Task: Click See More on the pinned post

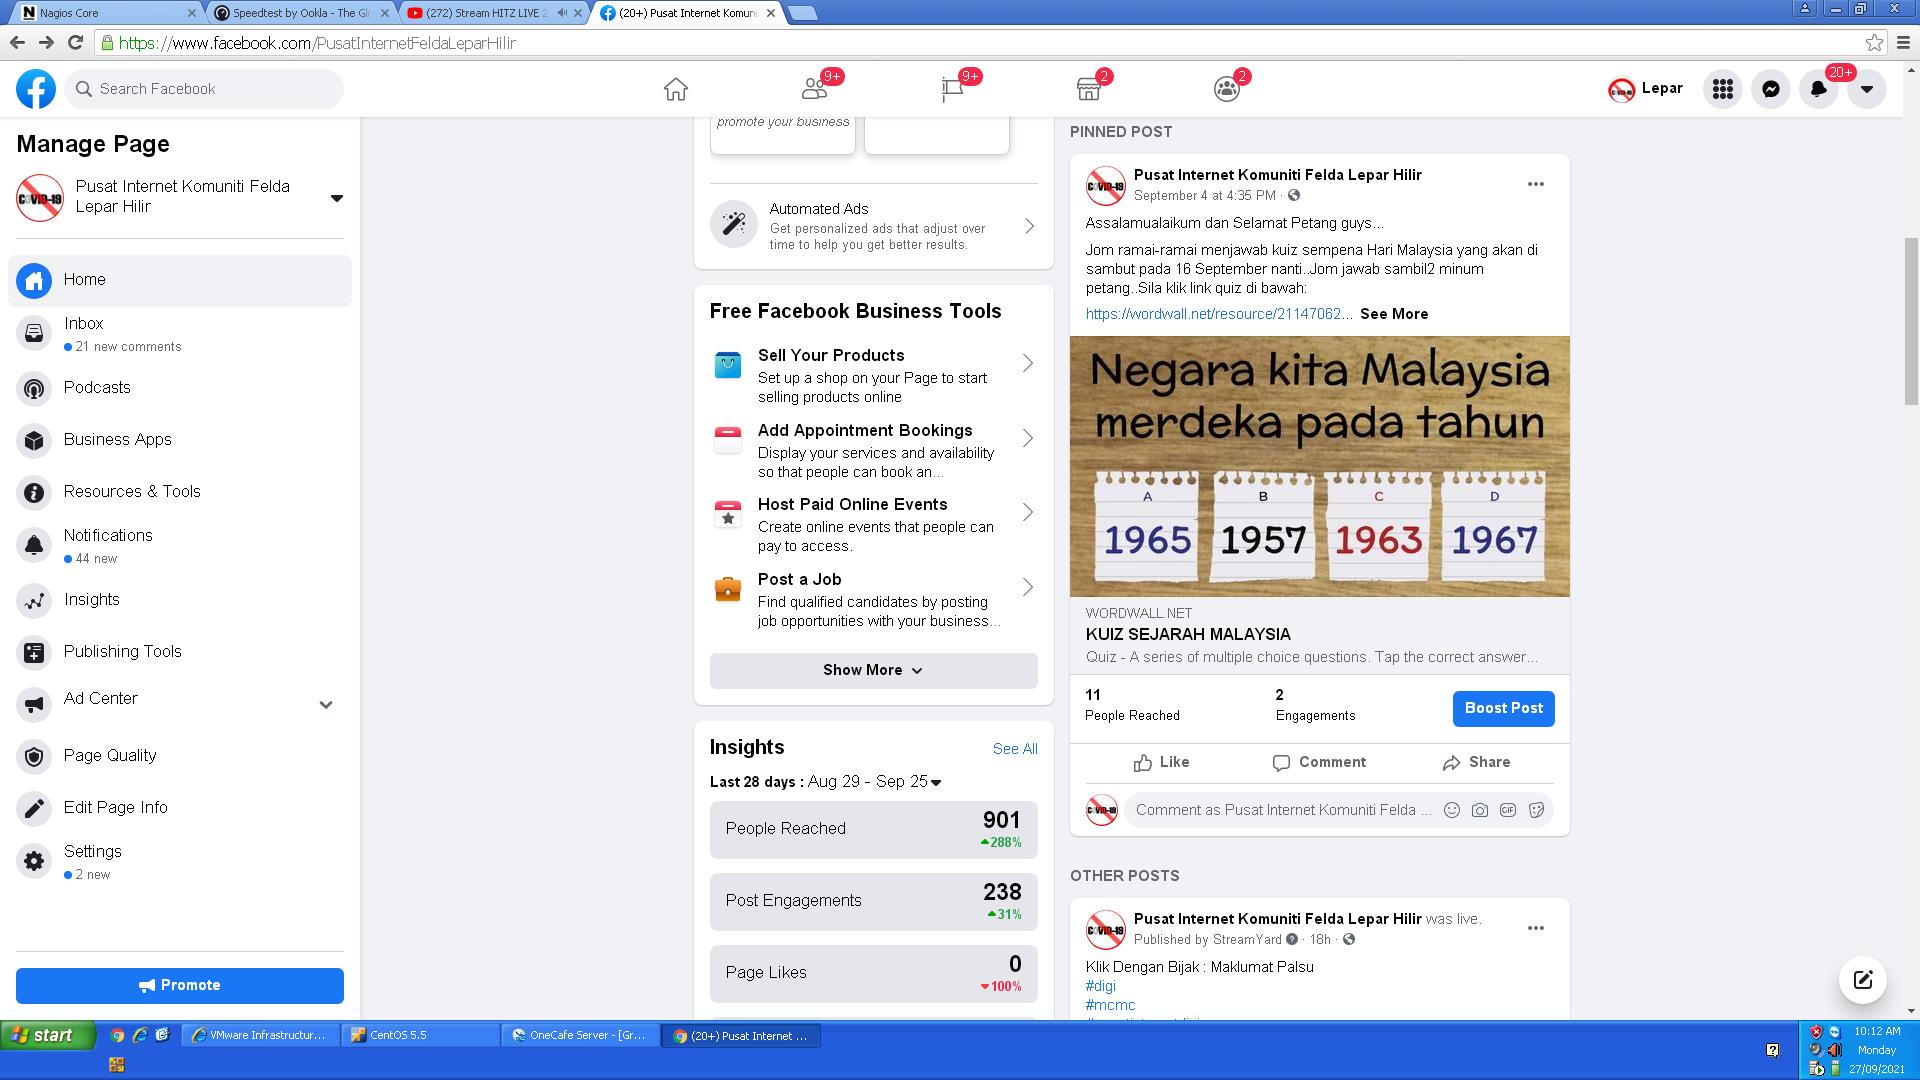Action: (1394, 314)
